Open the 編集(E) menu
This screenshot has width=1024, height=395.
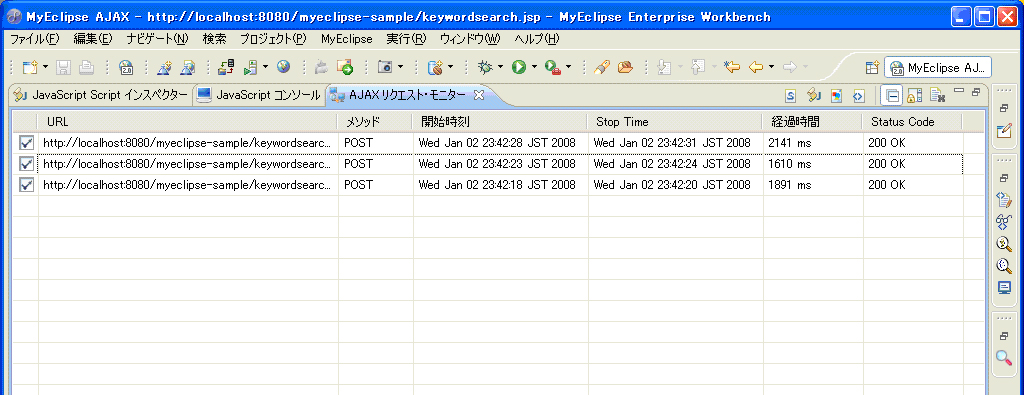93,39
